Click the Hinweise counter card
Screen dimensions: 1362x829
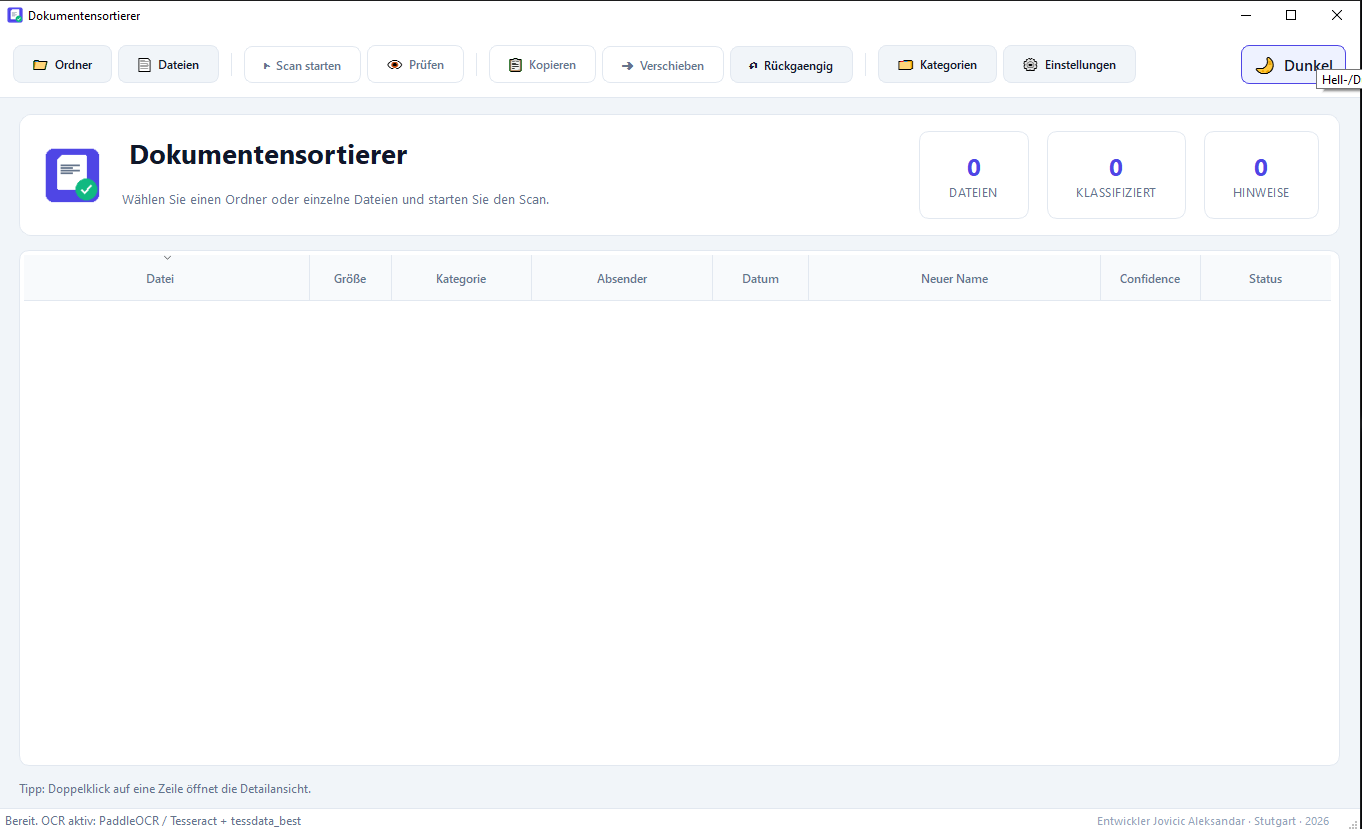(1261, 175)
